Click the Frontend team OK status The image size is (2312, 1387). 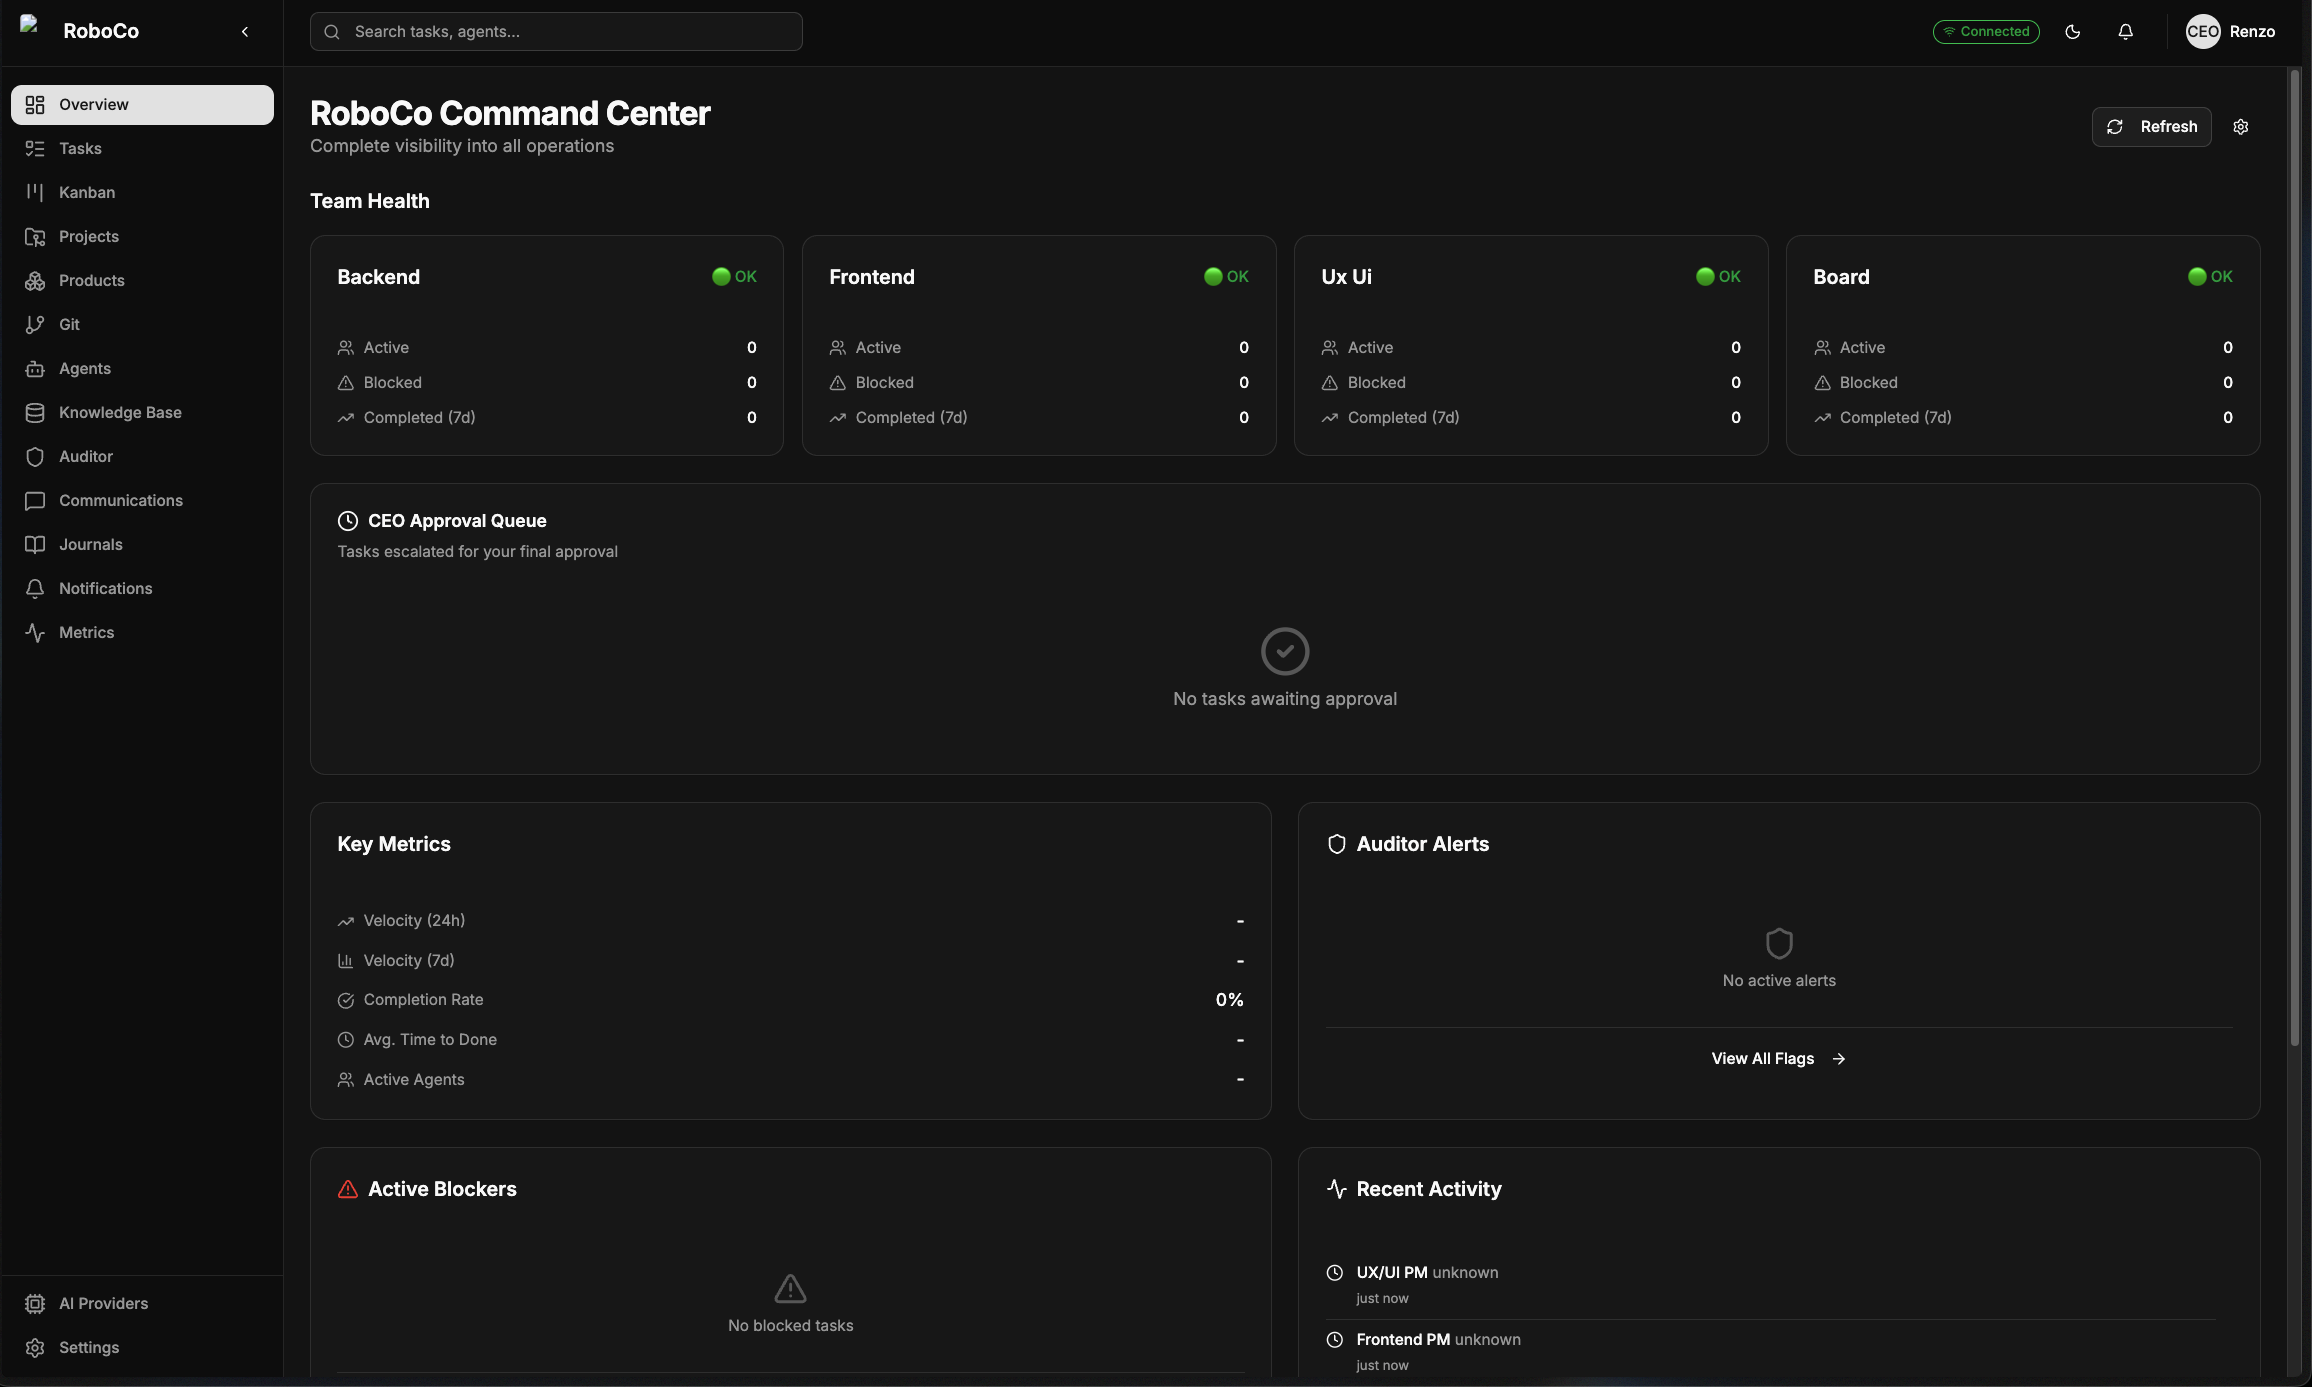(x=1226, y=277)
